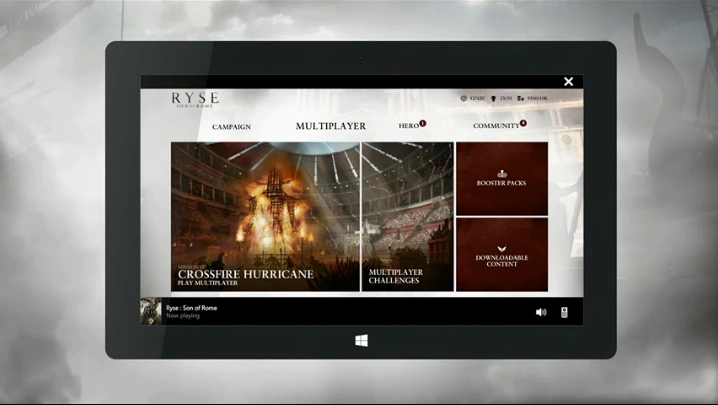The height and width of the screenshot is (405, 718).
Task: Click the Now playing status text
Action: tap(183, 316)
